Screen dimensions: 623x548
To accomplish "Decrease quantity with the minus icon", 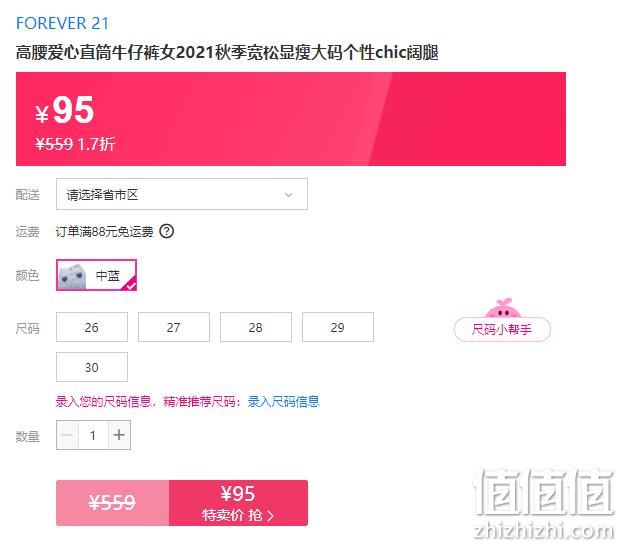I will (68, 435).
